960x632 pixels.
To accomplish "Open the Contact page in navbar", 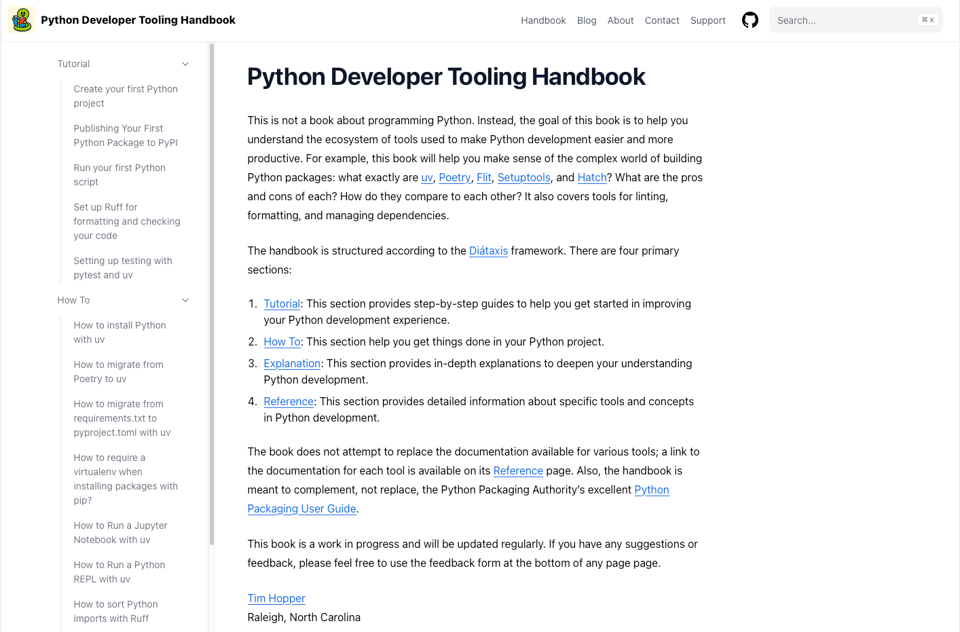I will [661, 20].
